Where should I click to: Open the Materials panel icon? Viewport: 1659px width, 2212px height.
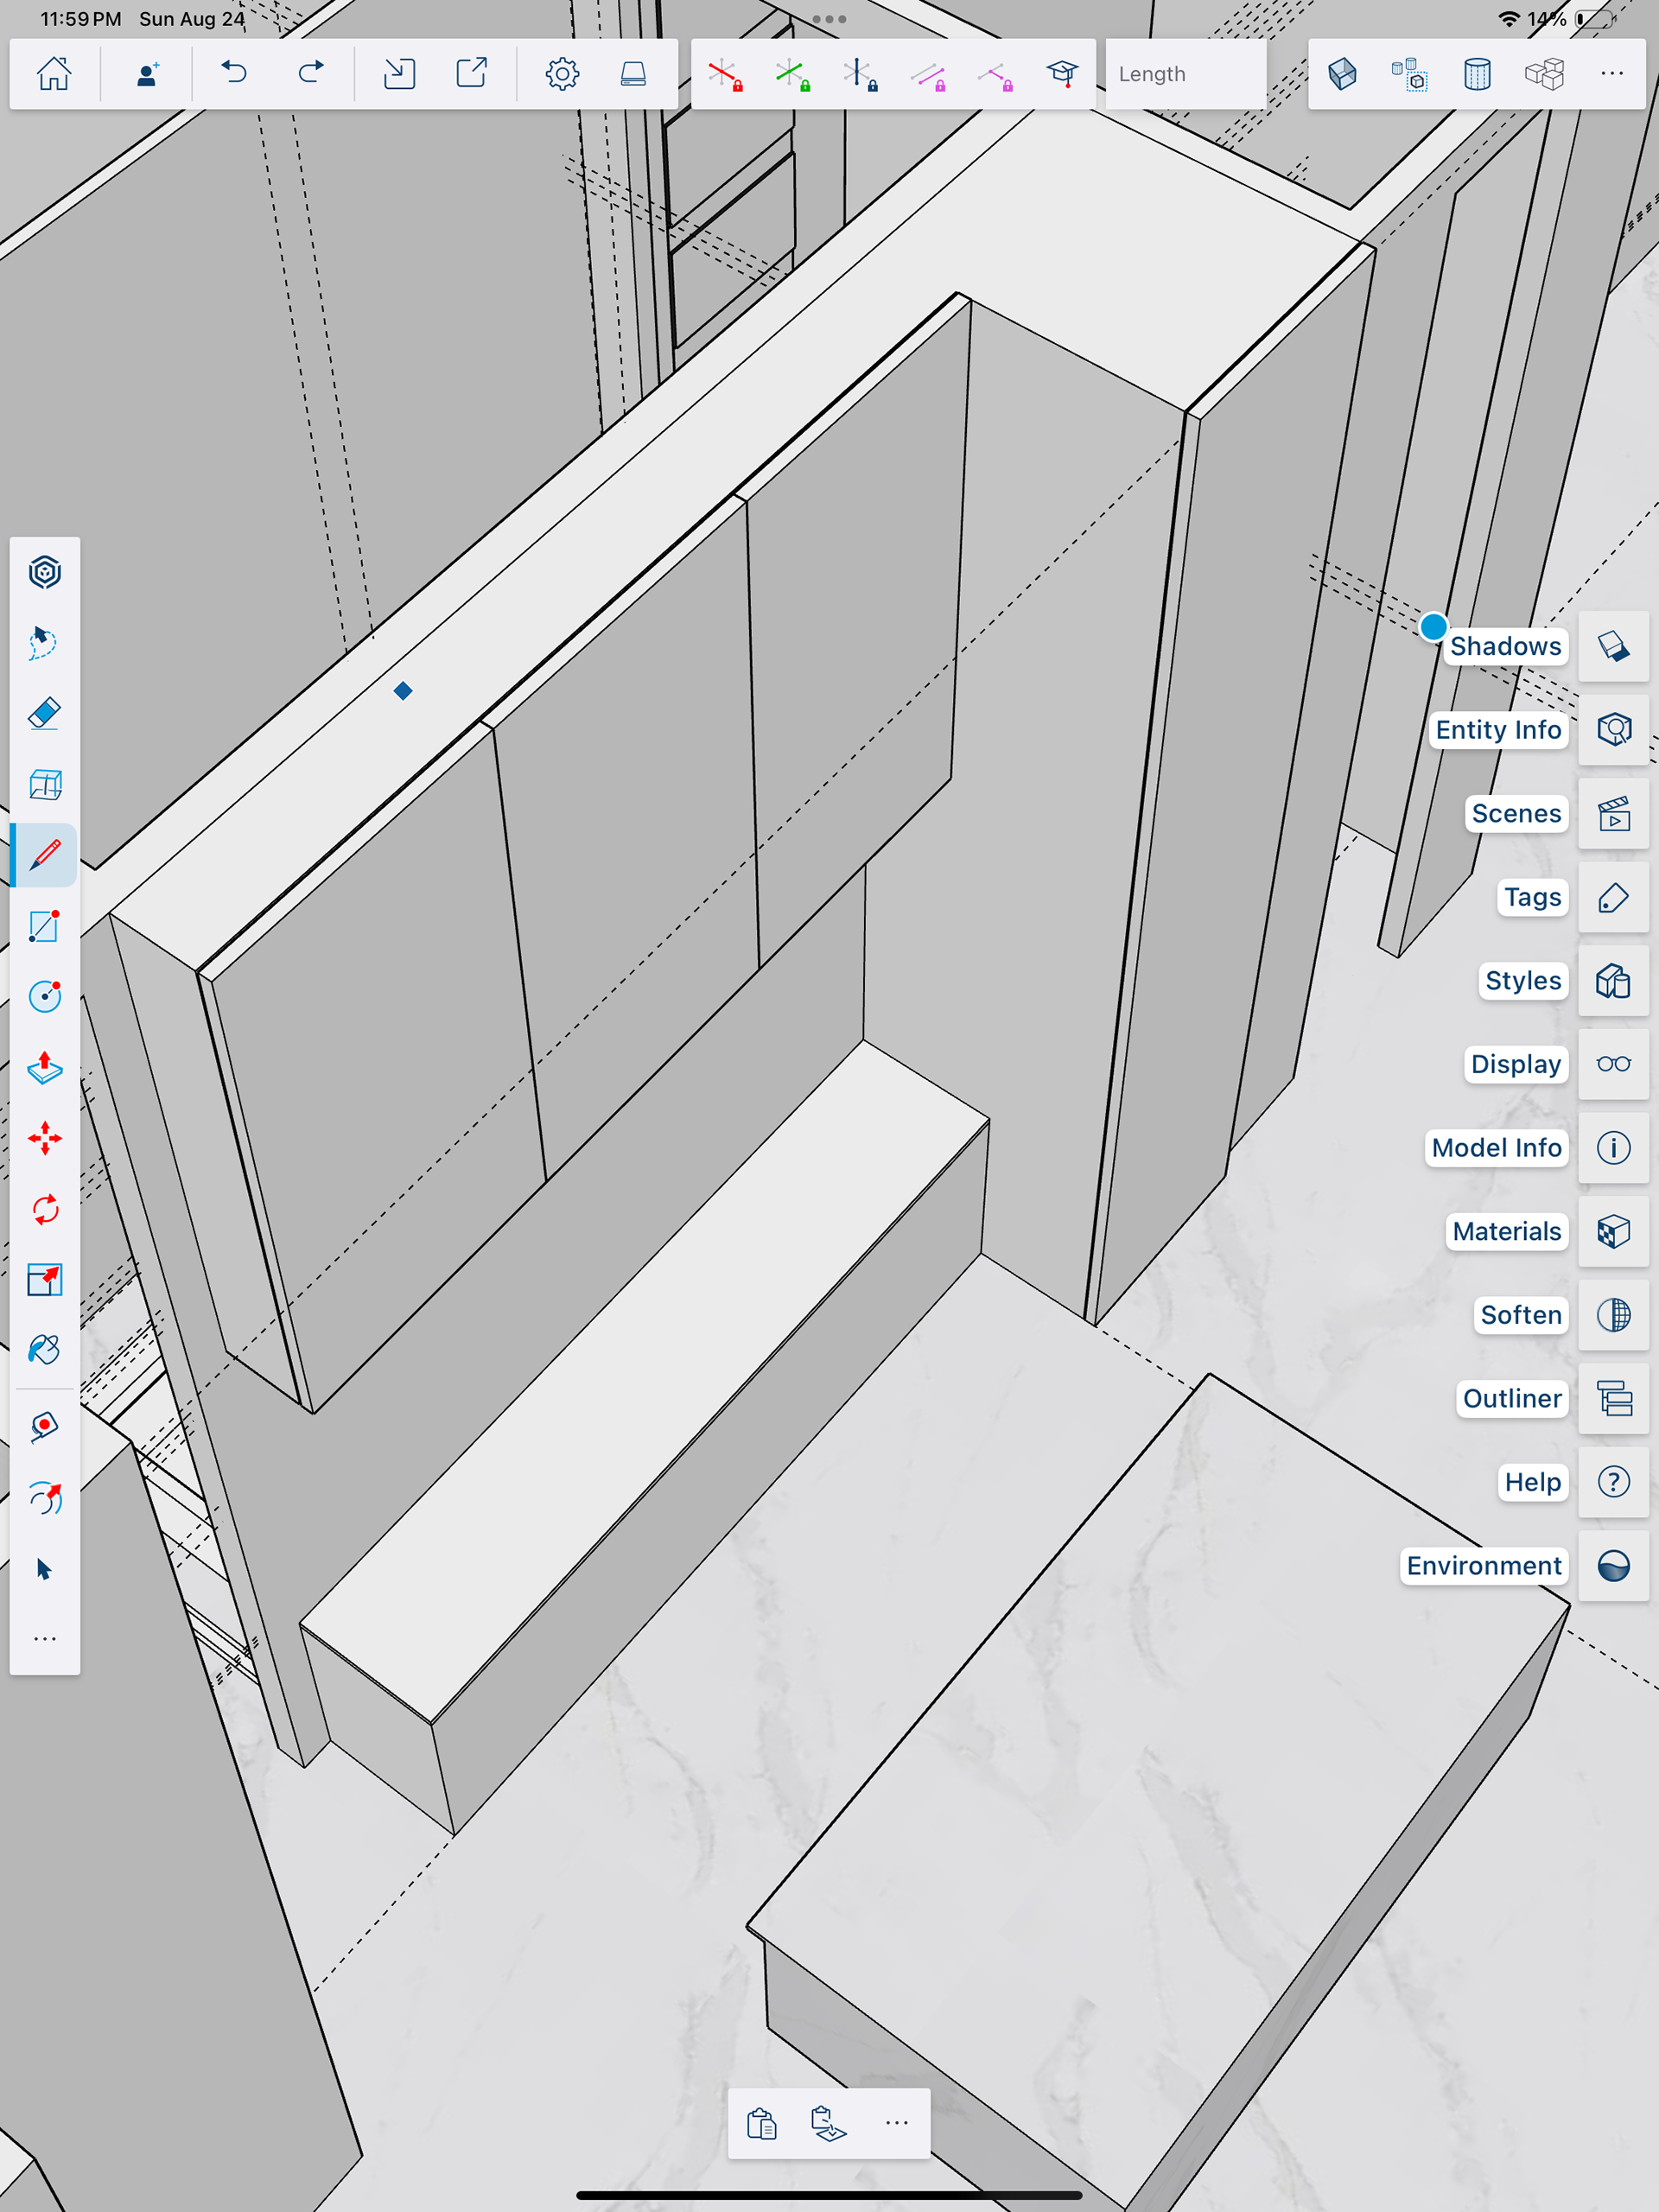(1613, 1231)
